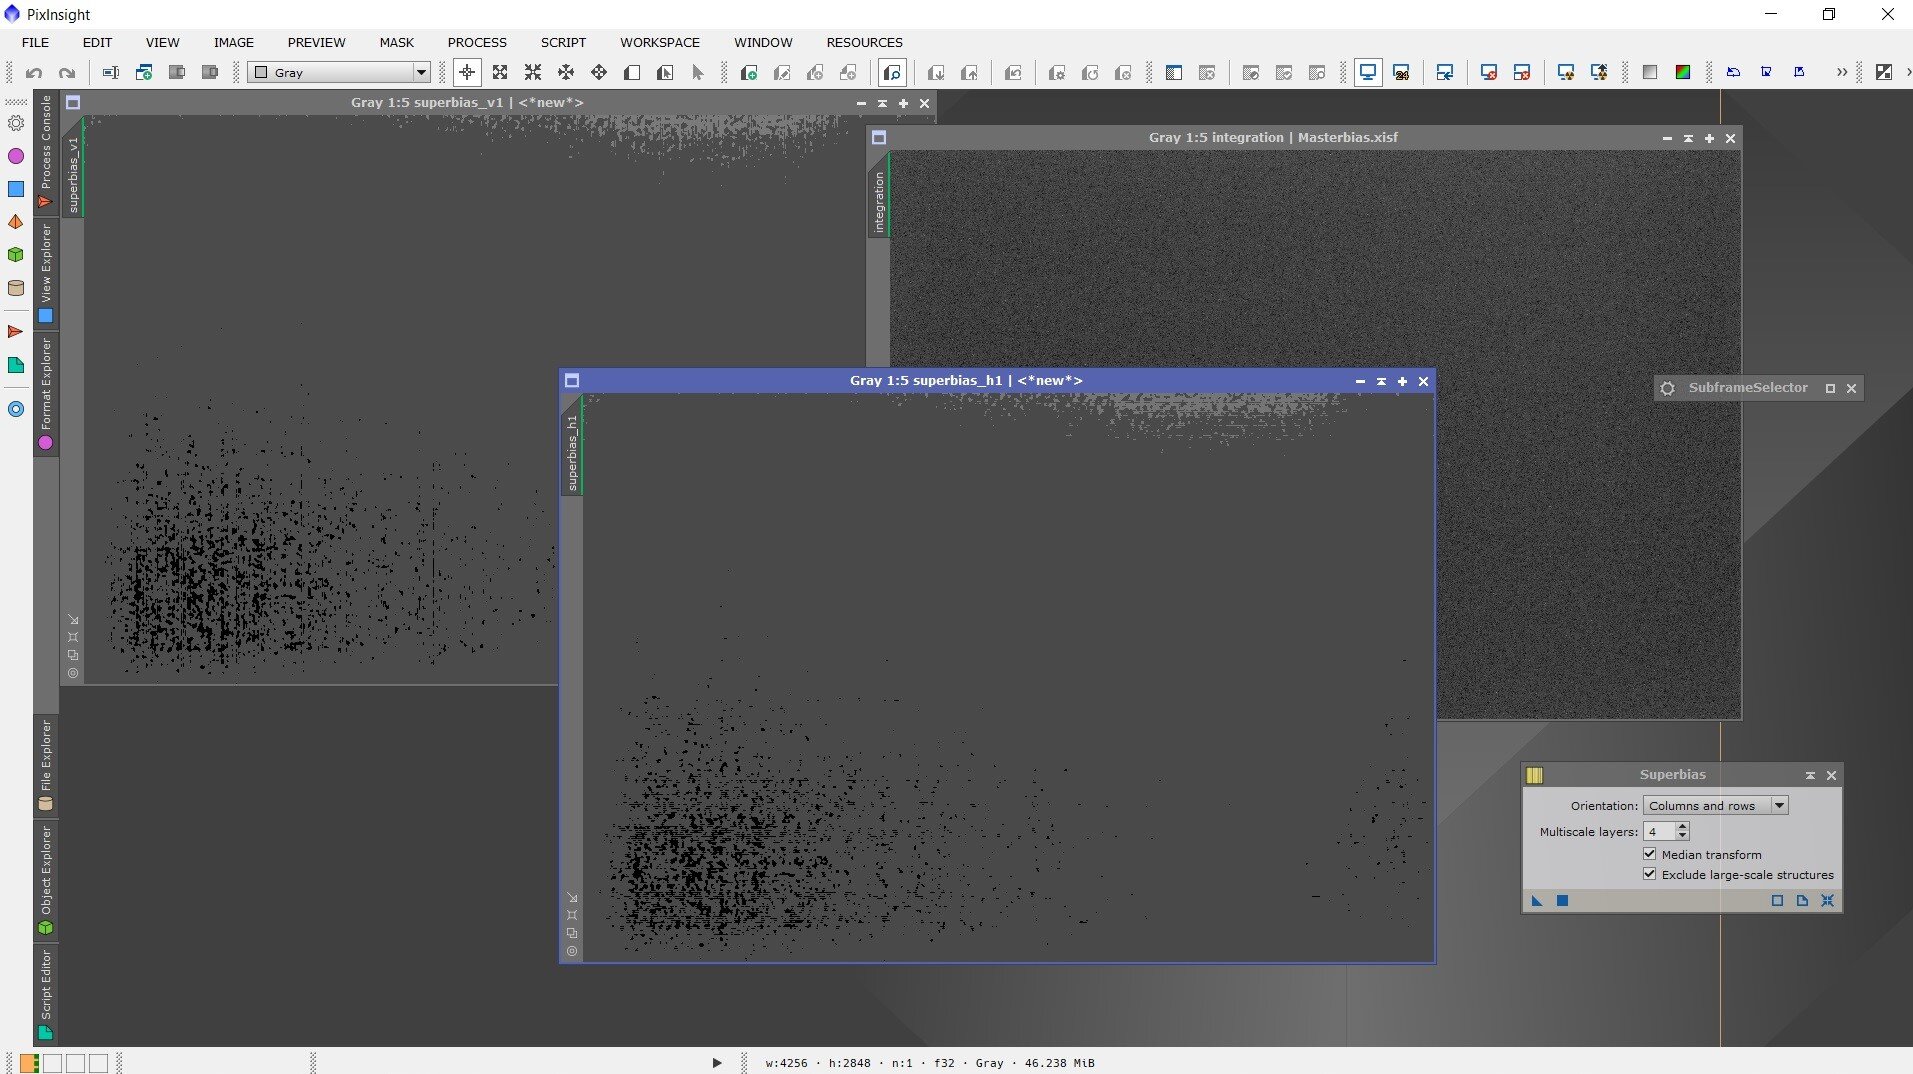Image resolution: width=1913 pixels, height=1074 pixels.
Task: Increase Multiscale layers with the up arrow
Action: (1683, 827)
